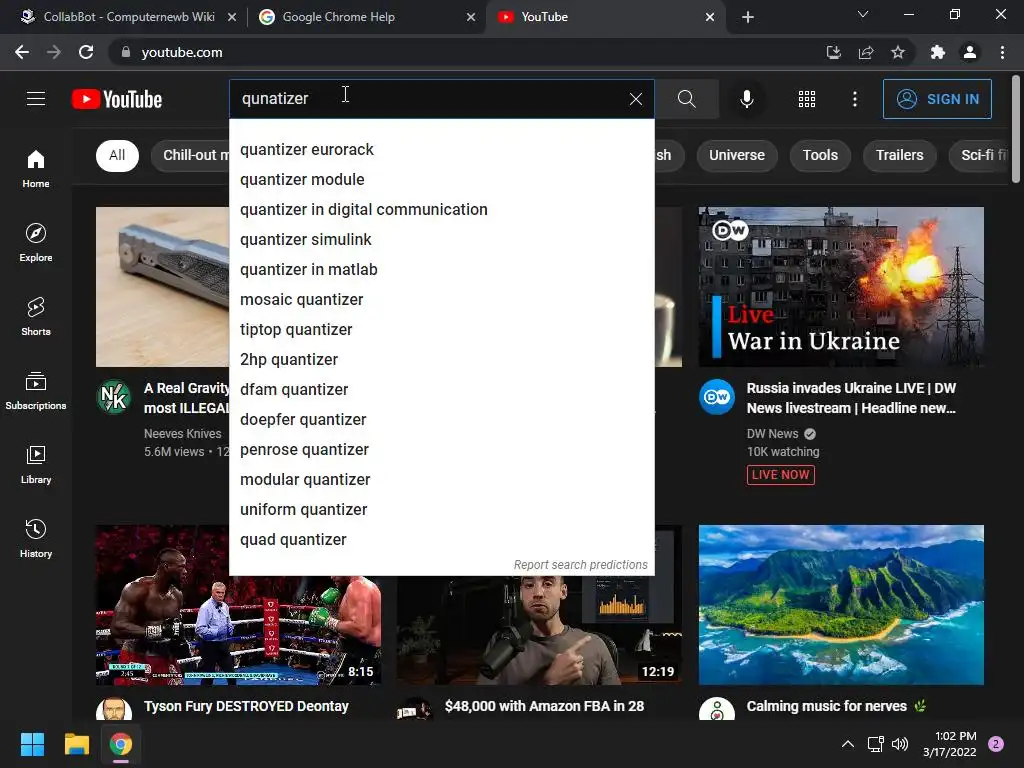Go back with browser back arrow
The height and width of the screenshot is (768, 1024).
click(22, 52)
